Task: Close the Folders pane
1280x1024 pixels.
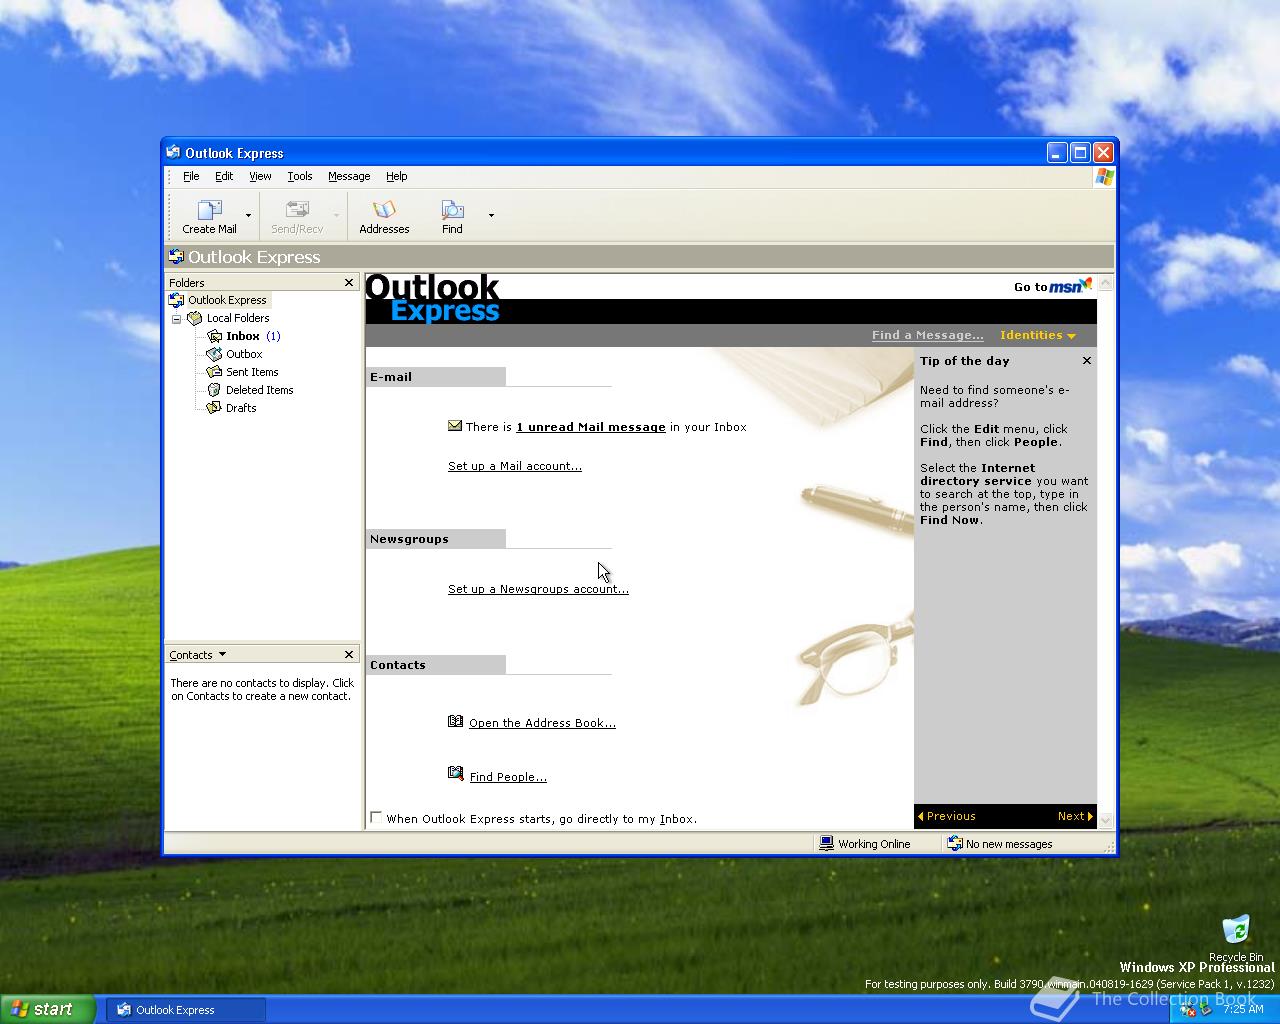Action: pos(349,283)
